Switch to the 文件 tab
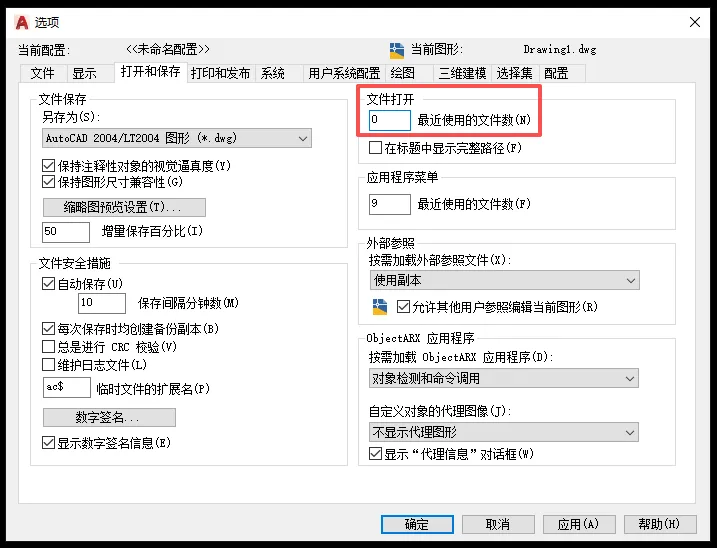717x548 pixels. point(43,73)
